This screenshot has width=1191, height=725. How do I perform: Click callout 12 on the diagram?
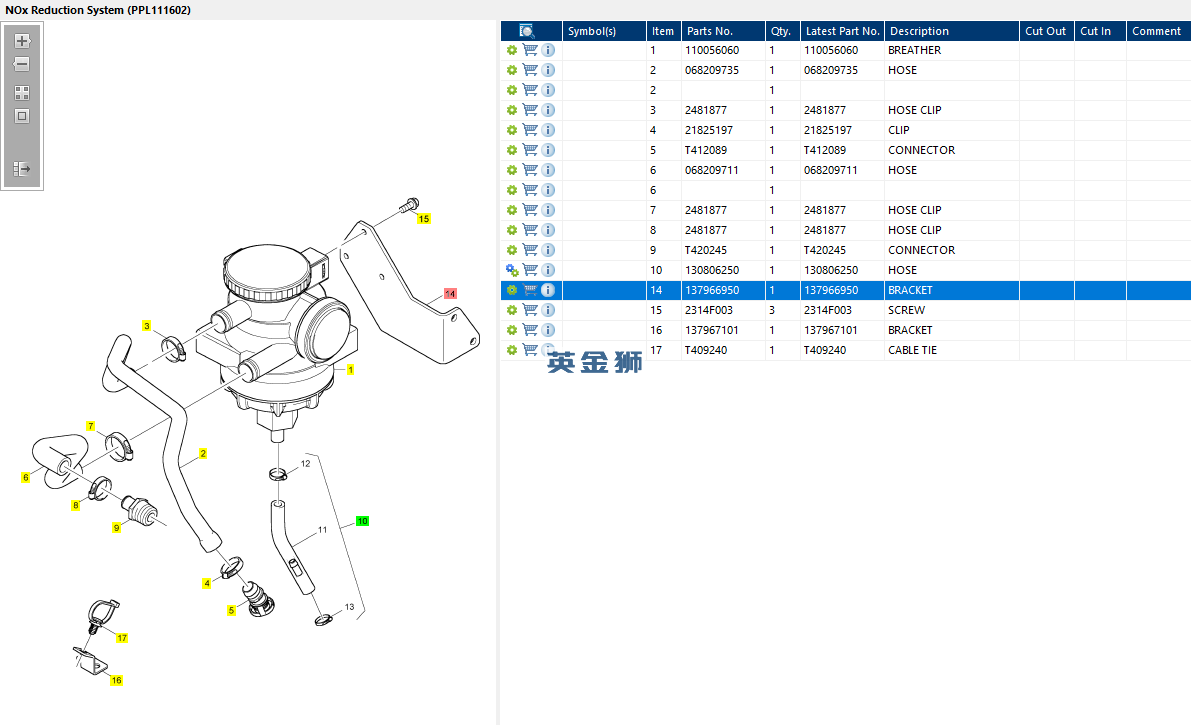(305, 464)
